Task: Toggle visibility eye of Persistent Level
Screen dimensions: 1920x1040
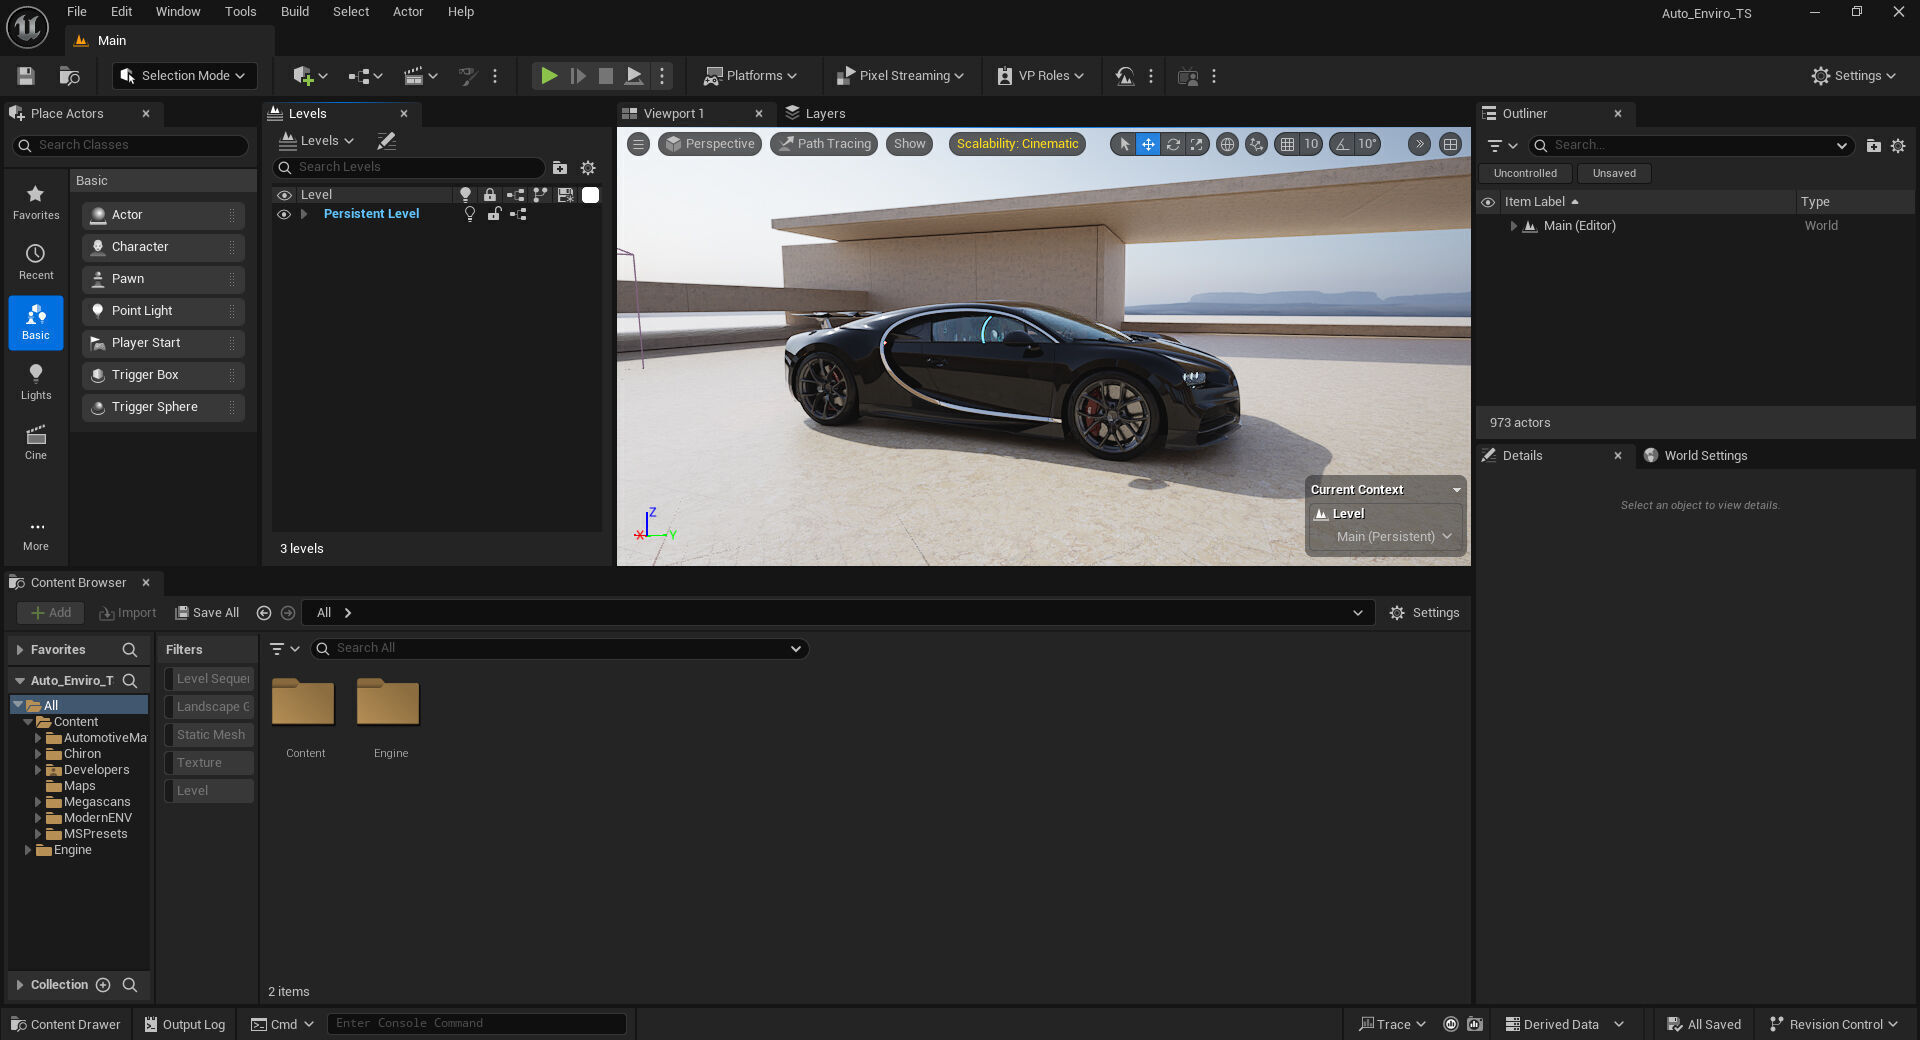Action: click(x=284, y=214)
